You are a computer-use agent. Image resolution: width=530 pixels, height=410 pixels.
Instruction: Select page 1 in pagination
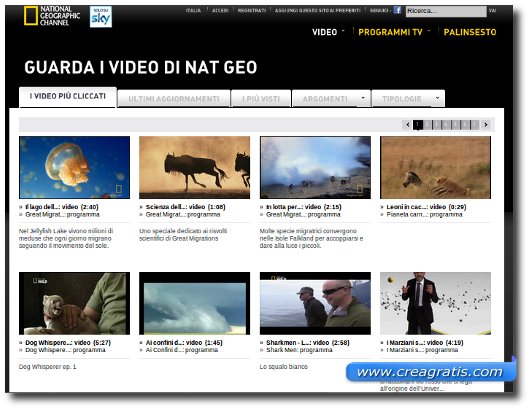tap(418, 125)
